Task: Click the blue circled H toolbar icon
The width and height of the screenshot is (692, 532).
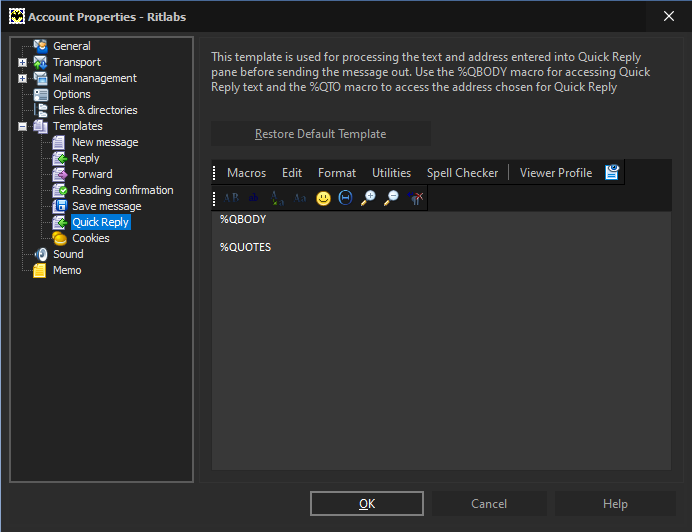Action: [x=345, y=198]
